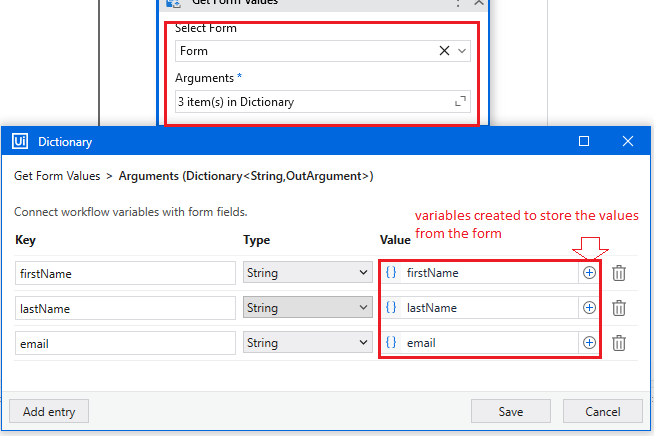656x437 pixels.
Task: Delete the lastName dictionary entry
Action: [619, 308]
